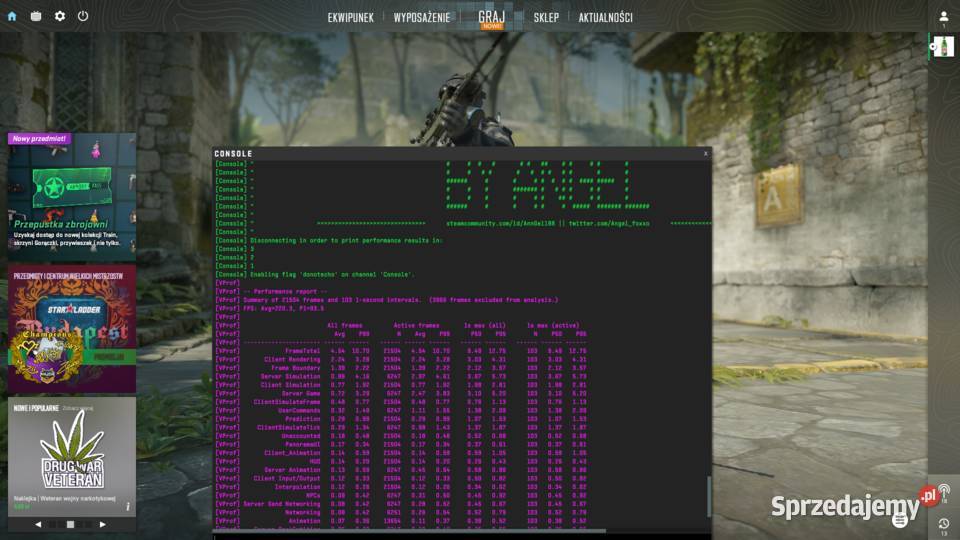Open the recent players clock icon
This screenshot has width=960, height=540.
[944, 523]
